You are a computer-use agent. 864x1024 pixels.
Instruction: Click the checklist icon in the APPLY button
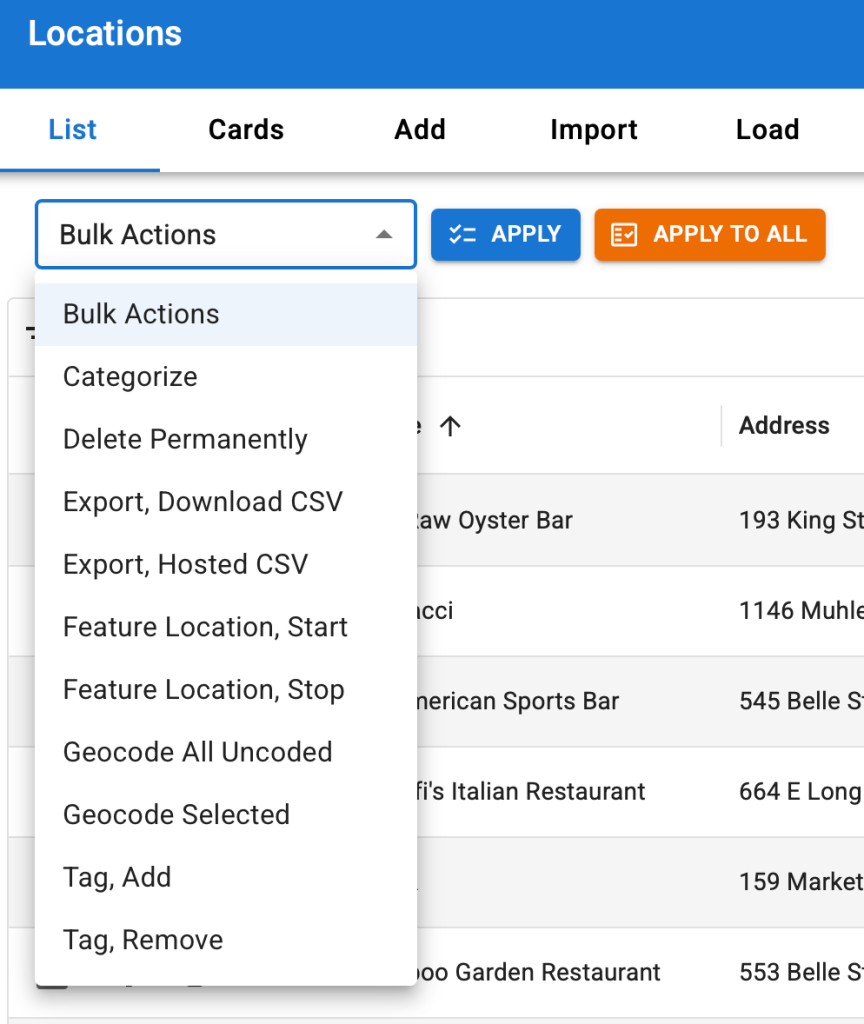coord(462,234)
